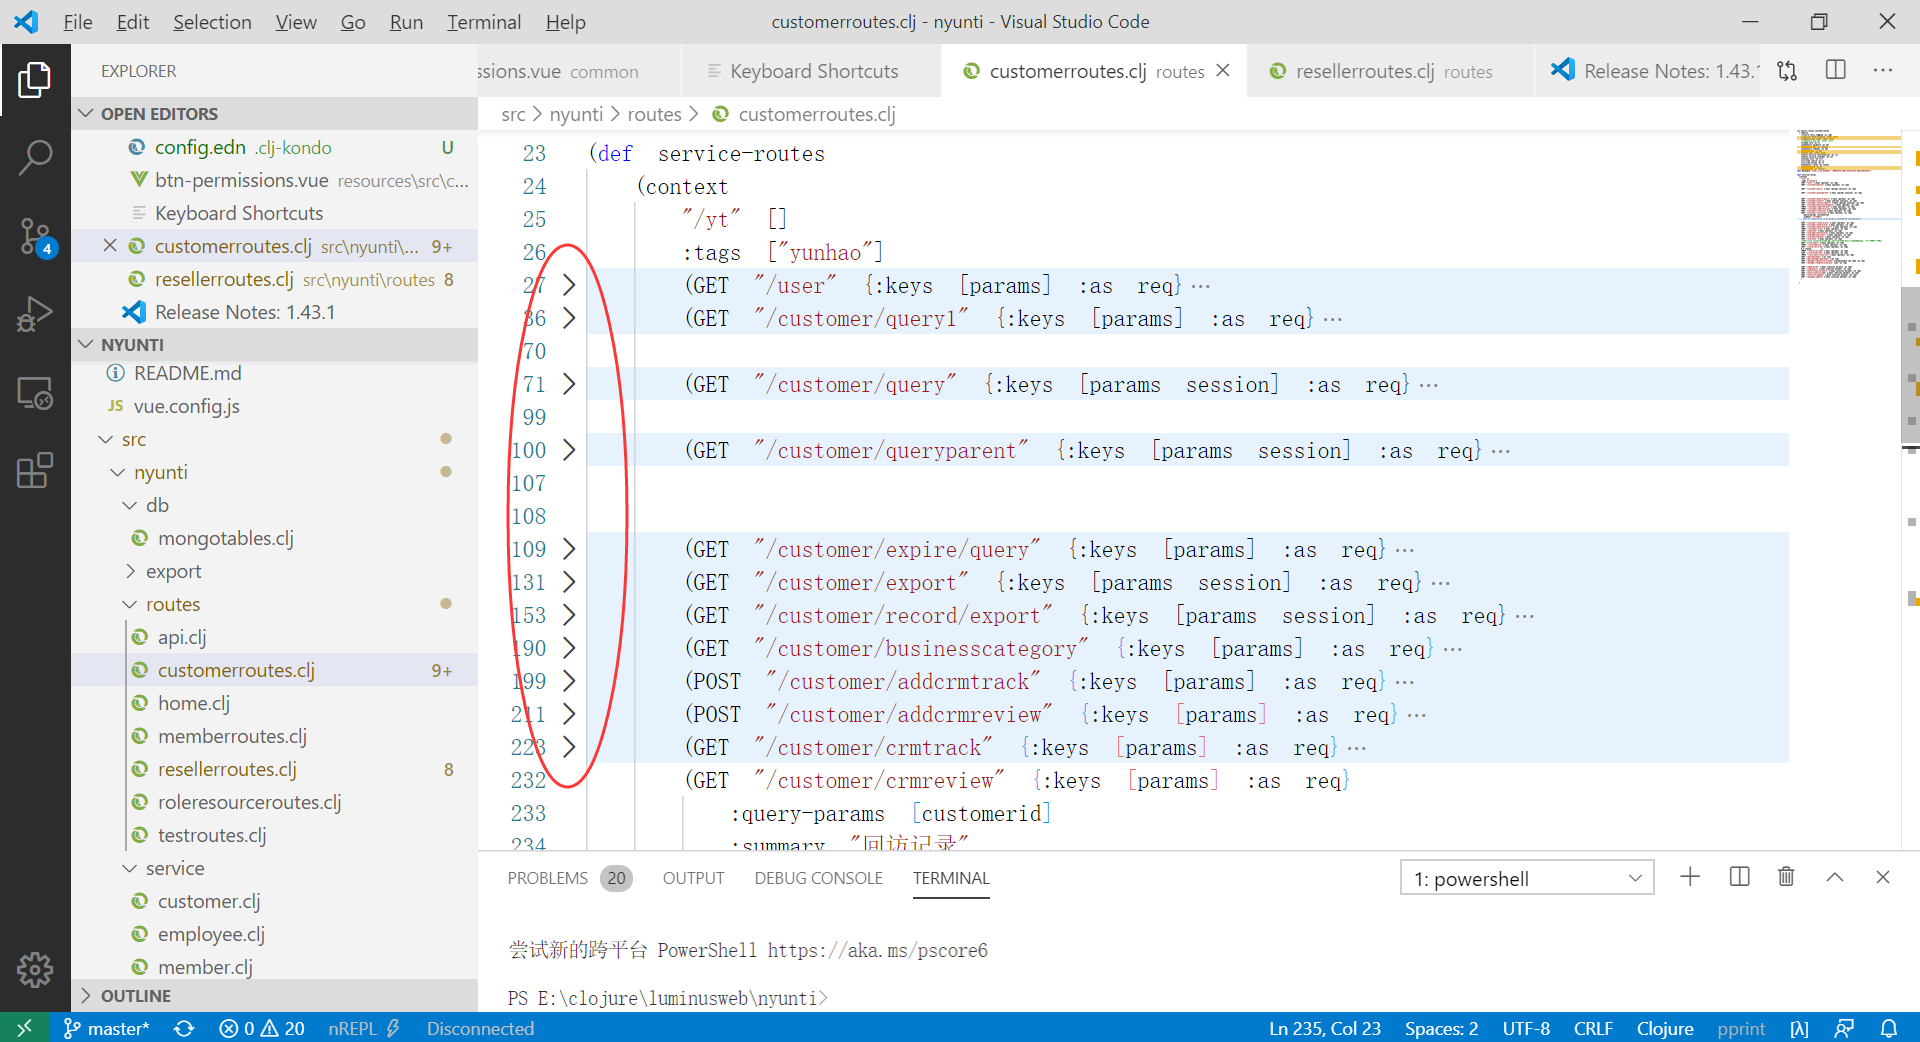
Task: Open the '1: powershell' terminal dropdown
Action: tap(1525, 878)
